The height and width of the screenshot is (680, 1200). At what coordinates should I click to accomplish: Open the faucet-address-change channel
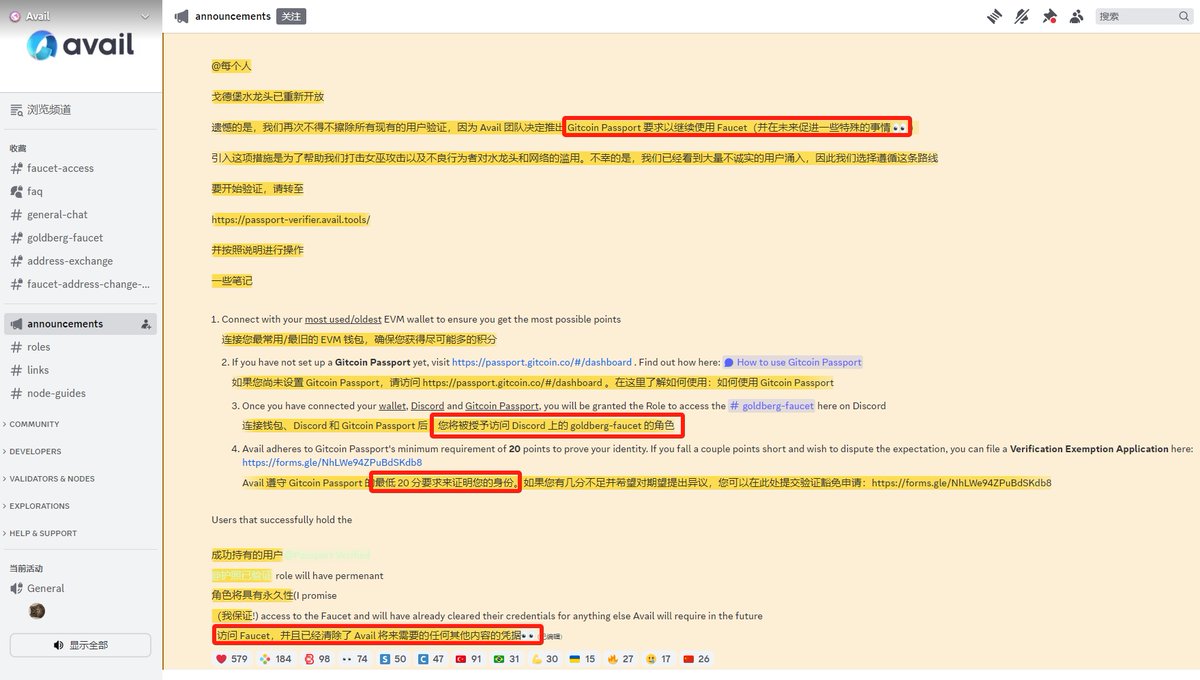click(x=80, y=284)
